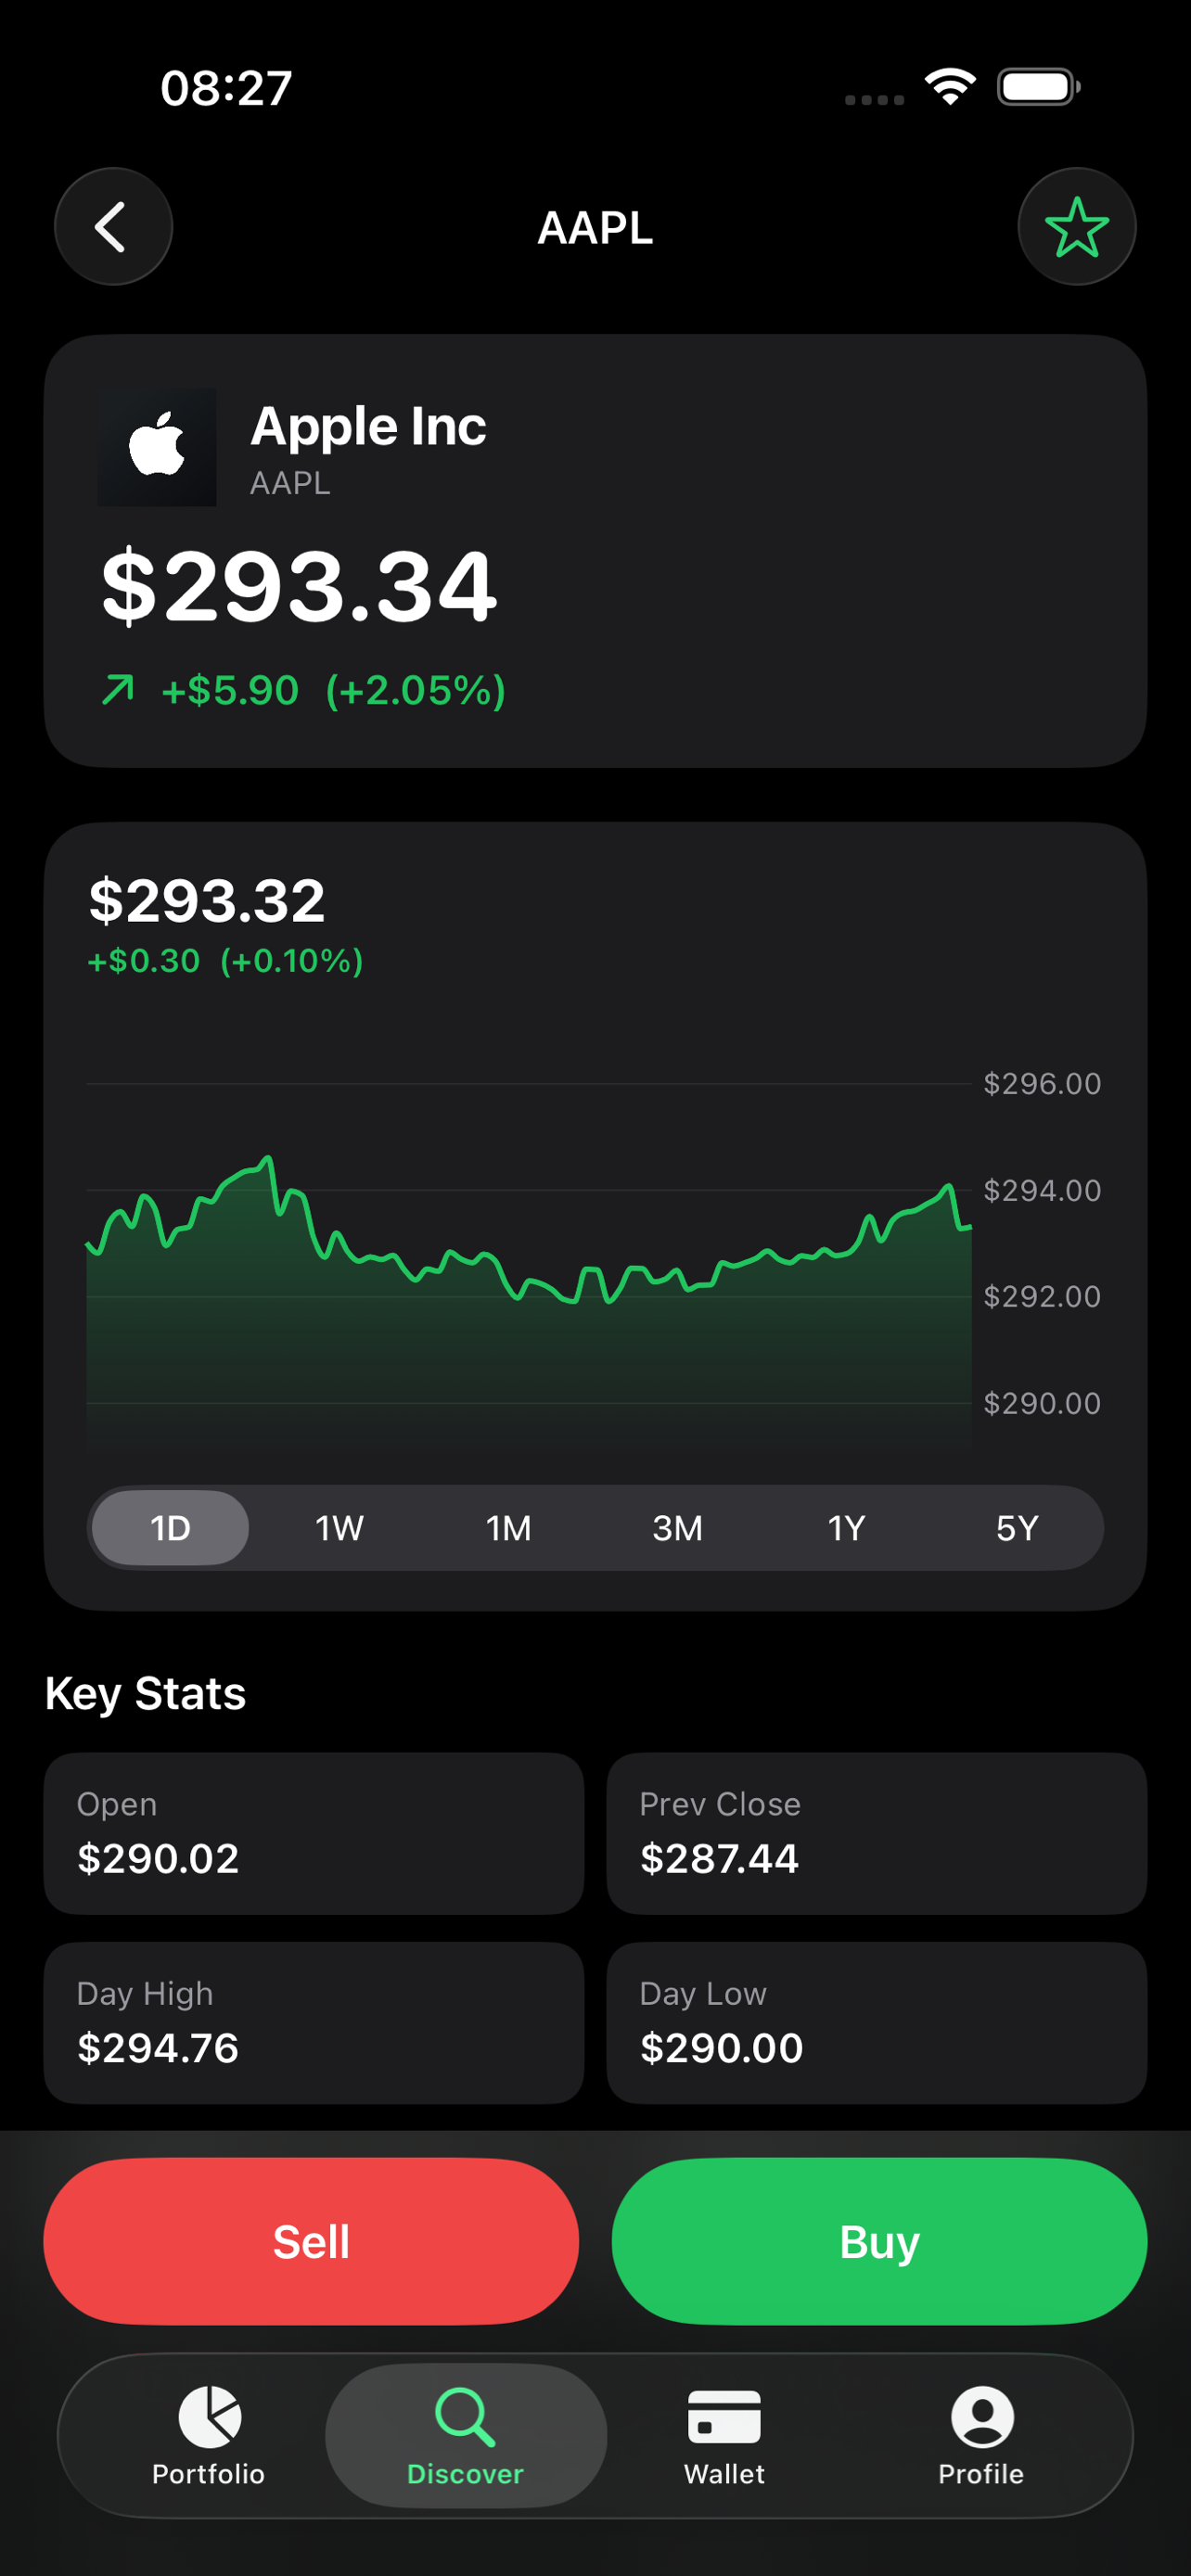Open the Profile person icon
1191x2576 pixels.
tap(982, 2417)
